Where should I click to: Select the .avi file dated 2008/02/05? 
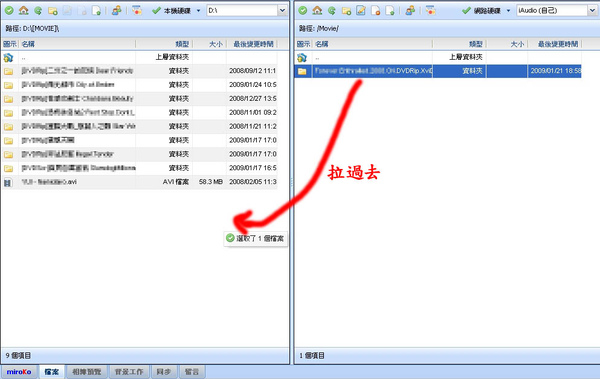coord(140,182)
